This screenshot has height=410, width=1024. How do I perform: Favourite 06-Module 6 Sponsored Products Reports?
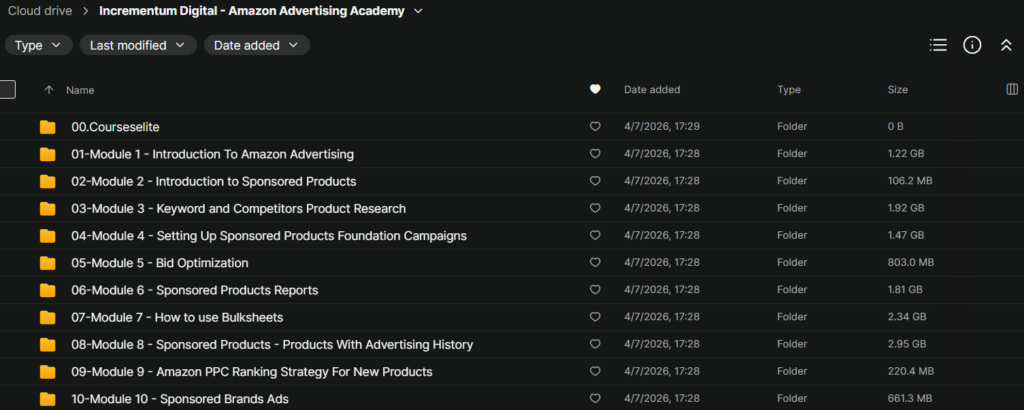tap(595, 289)
